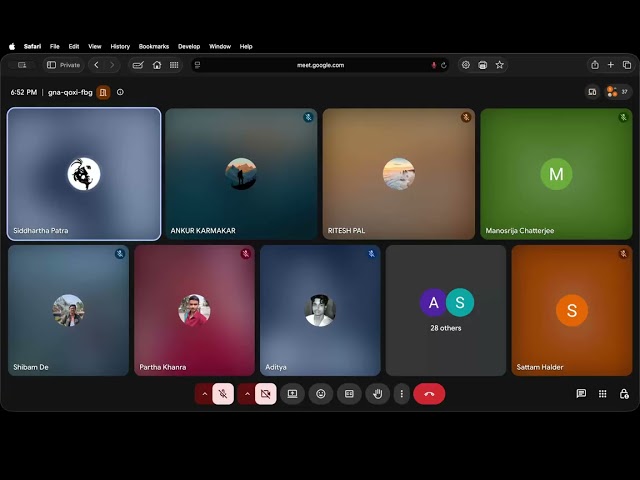The image size is (640, 480).
Task: Click Shibam De's muted mic indicator
Action: [x=120, y=254]
